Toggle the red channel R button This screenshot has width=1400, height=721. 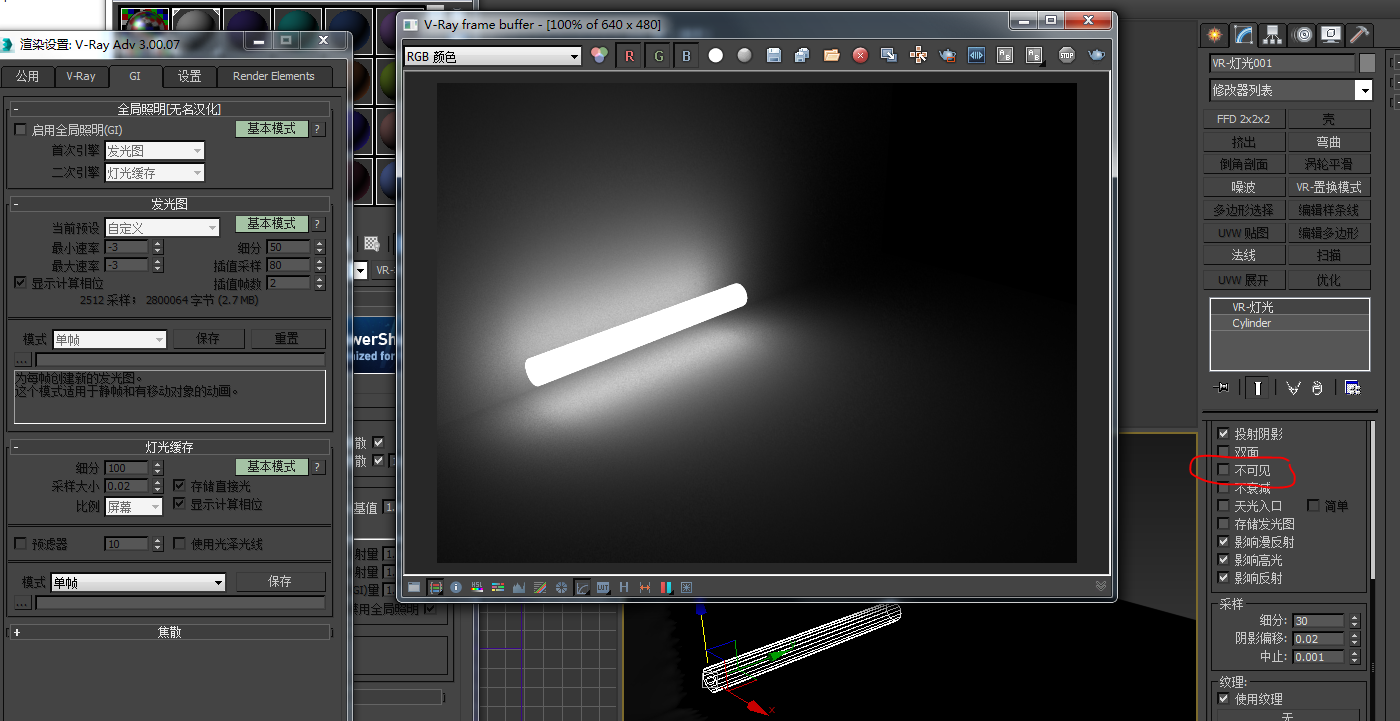(629, 56)
